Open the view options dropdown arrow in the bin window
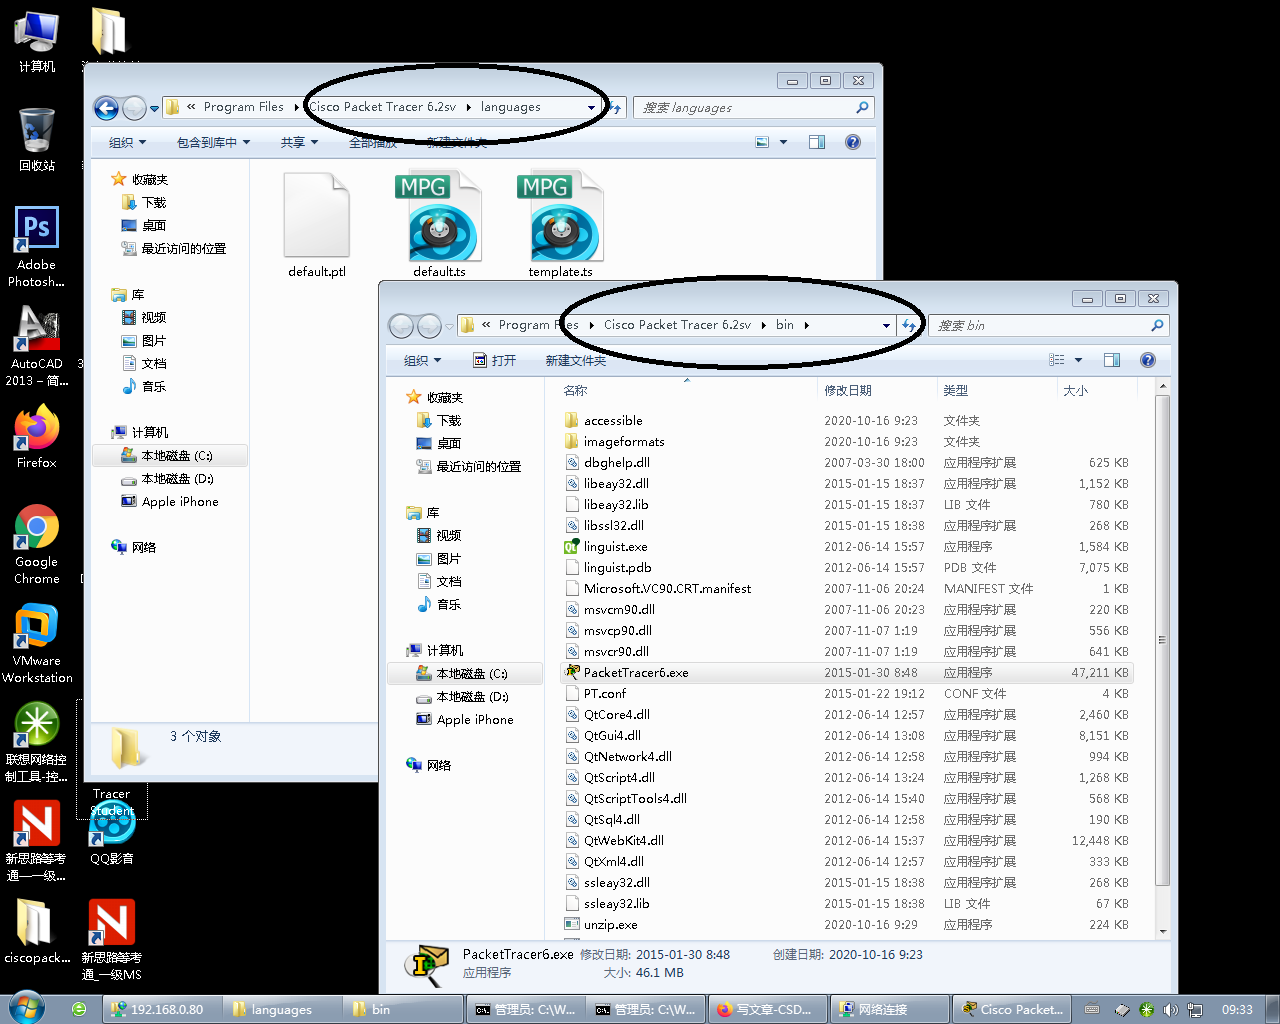 click(1078, 360)
